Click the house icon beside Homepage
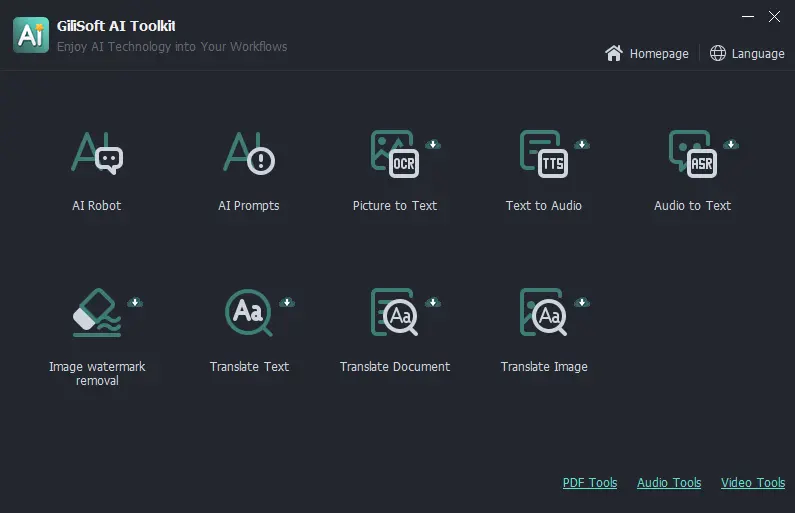This screenshot has height=513, width=795. tap(614, 53)
